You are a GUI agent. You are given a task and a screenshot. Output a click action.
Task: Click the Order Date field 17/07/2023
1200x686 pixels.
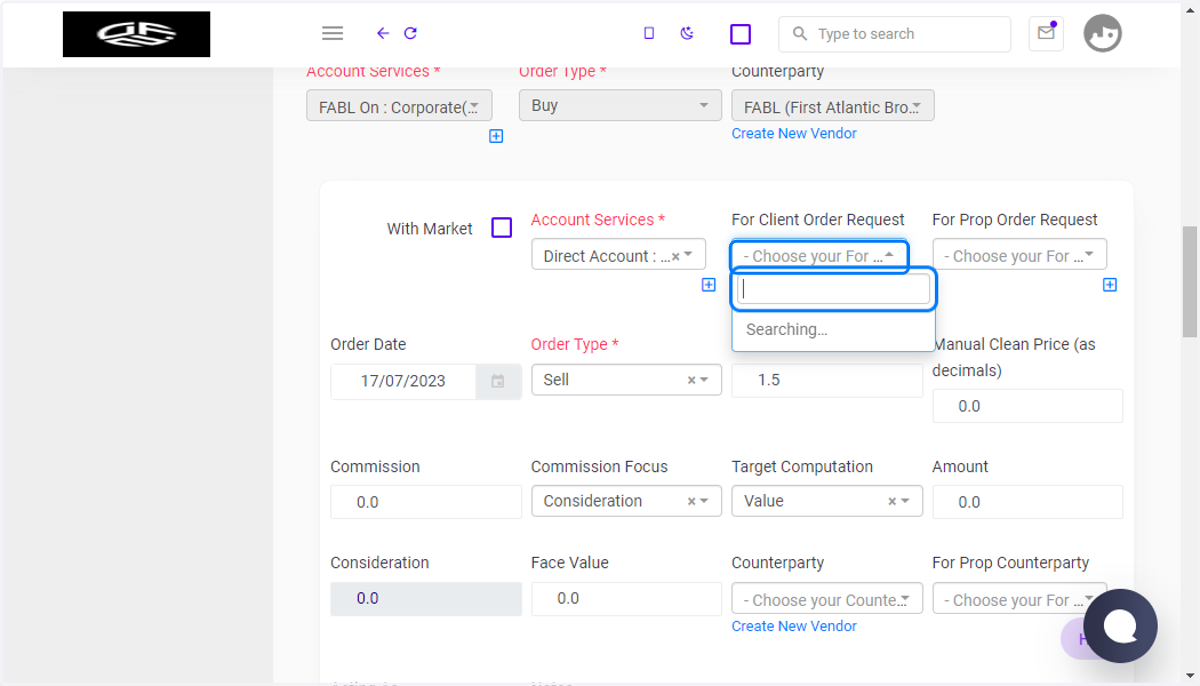[403, 381]
